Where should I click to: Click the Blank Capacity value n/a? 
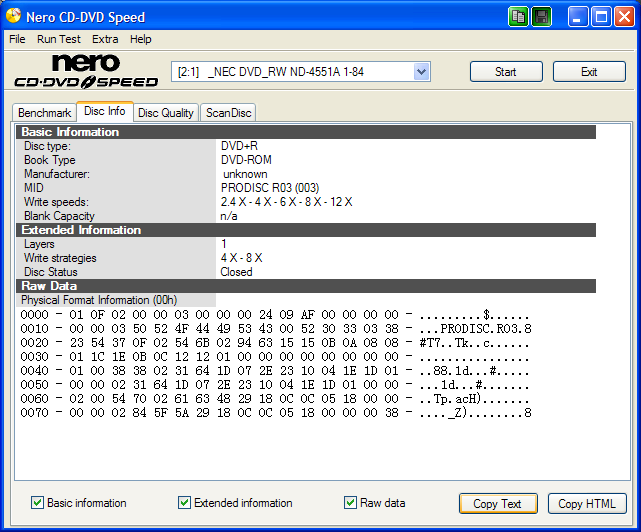point(229,216)
